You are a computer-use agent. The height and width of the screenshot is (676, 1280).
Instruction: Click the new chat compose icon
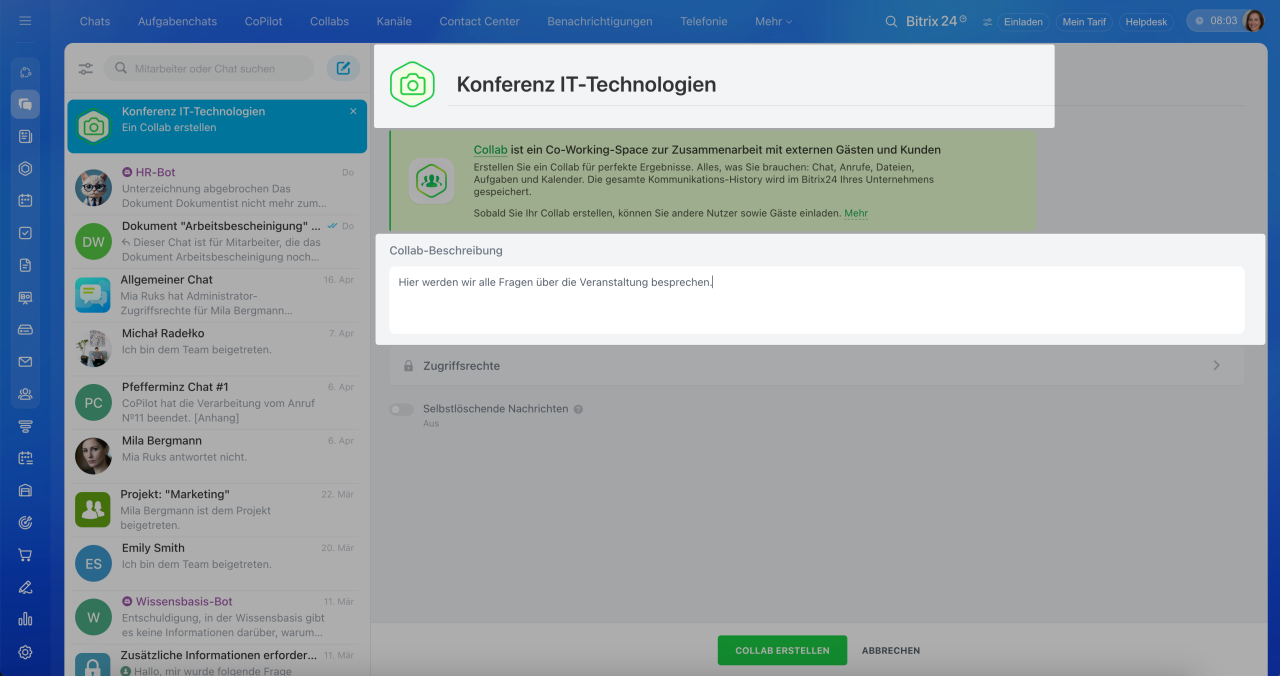click(x=343, y=68)
